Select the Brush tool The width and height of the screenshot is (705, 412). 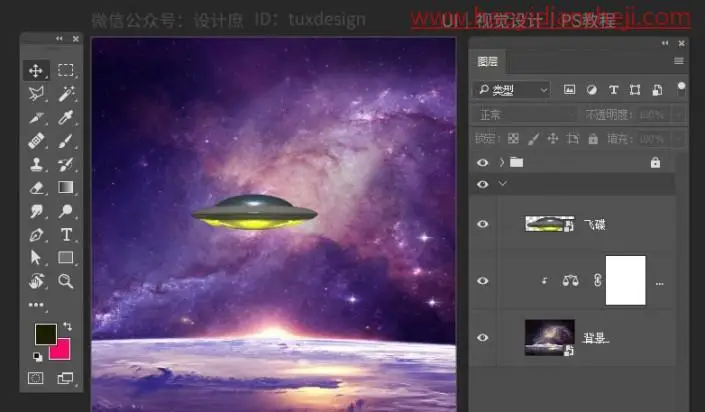point(66,141)
